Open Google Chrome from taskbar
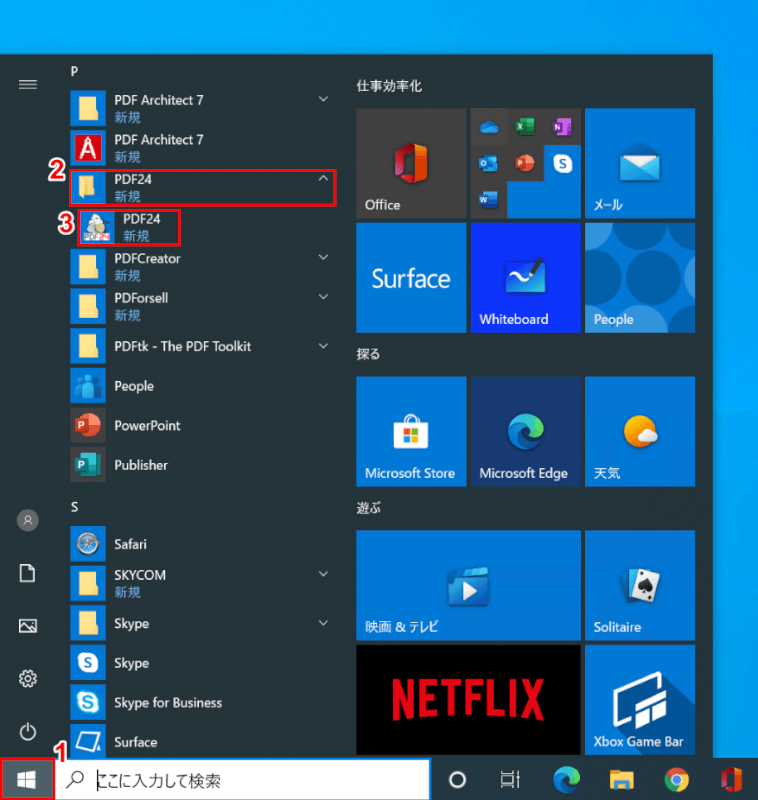Screen dimensions: 758x800 pos(676,780)
